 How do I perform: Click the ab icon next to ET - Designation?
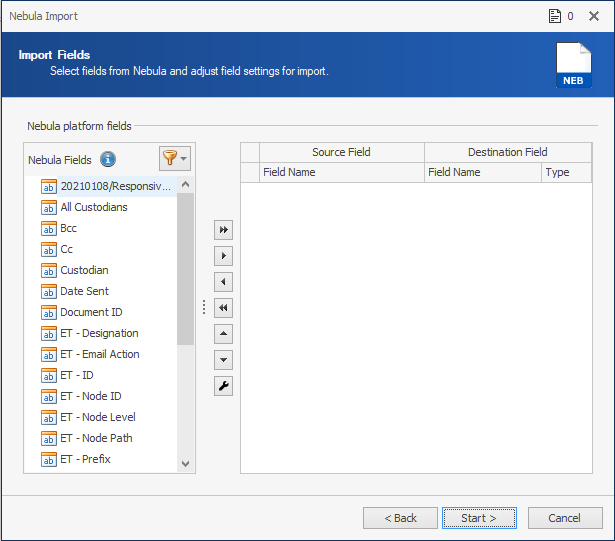[x=49, y=333]
